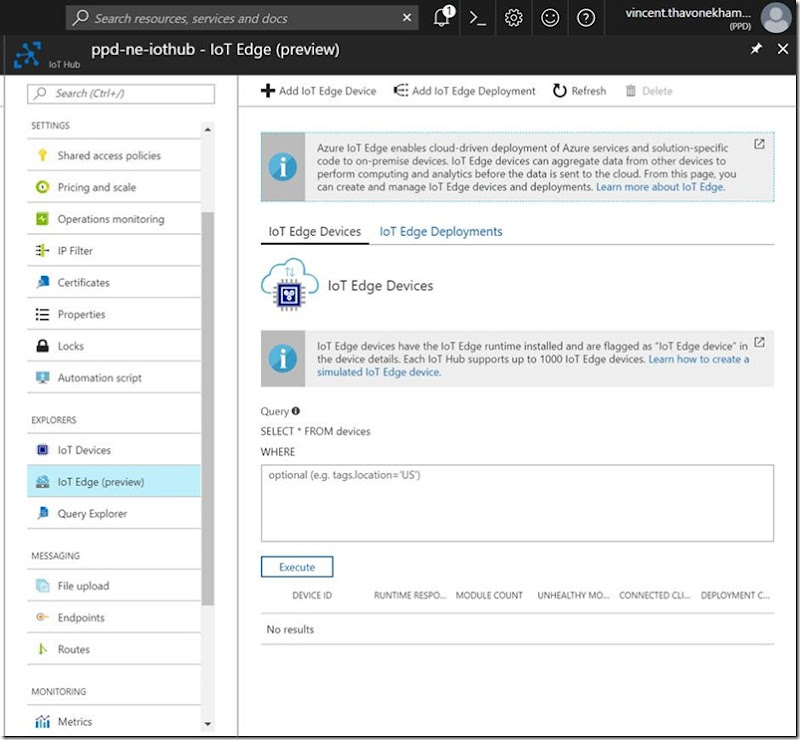
Task: Add IoT Edge Device
Action: click(x=318, y=91)
